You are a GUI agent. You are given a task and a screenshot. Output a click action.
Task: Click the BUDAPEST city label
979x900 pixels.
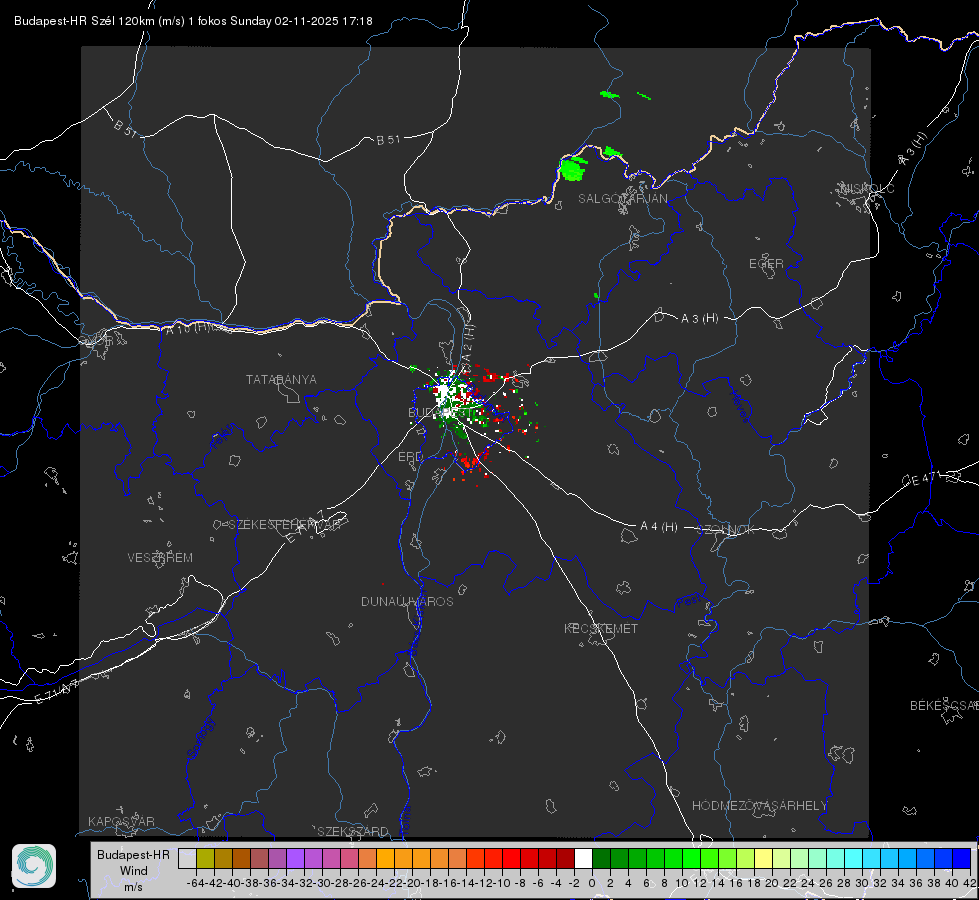pos(441,412)
